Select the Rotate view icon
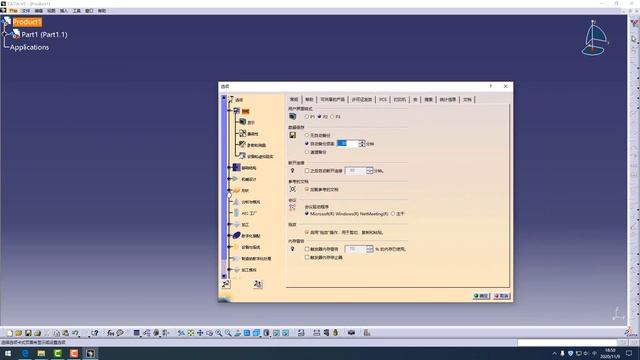 tap(209, 333)
